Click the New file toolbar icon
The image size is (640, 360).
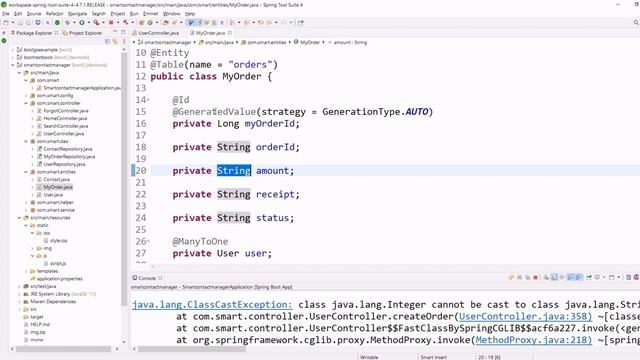coord(6,22)
